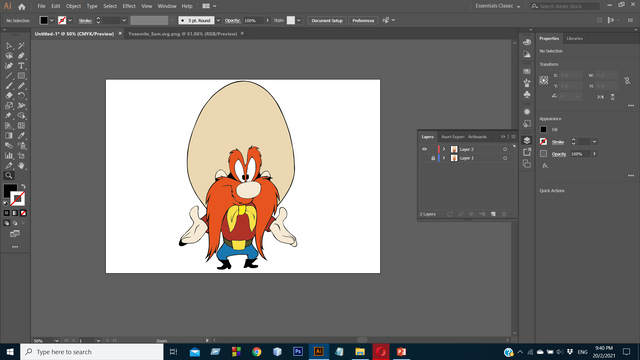The width and height of the screenshot is (640, 360).
Task: Select the Gradient tool
Action: (x=9, y=136)
